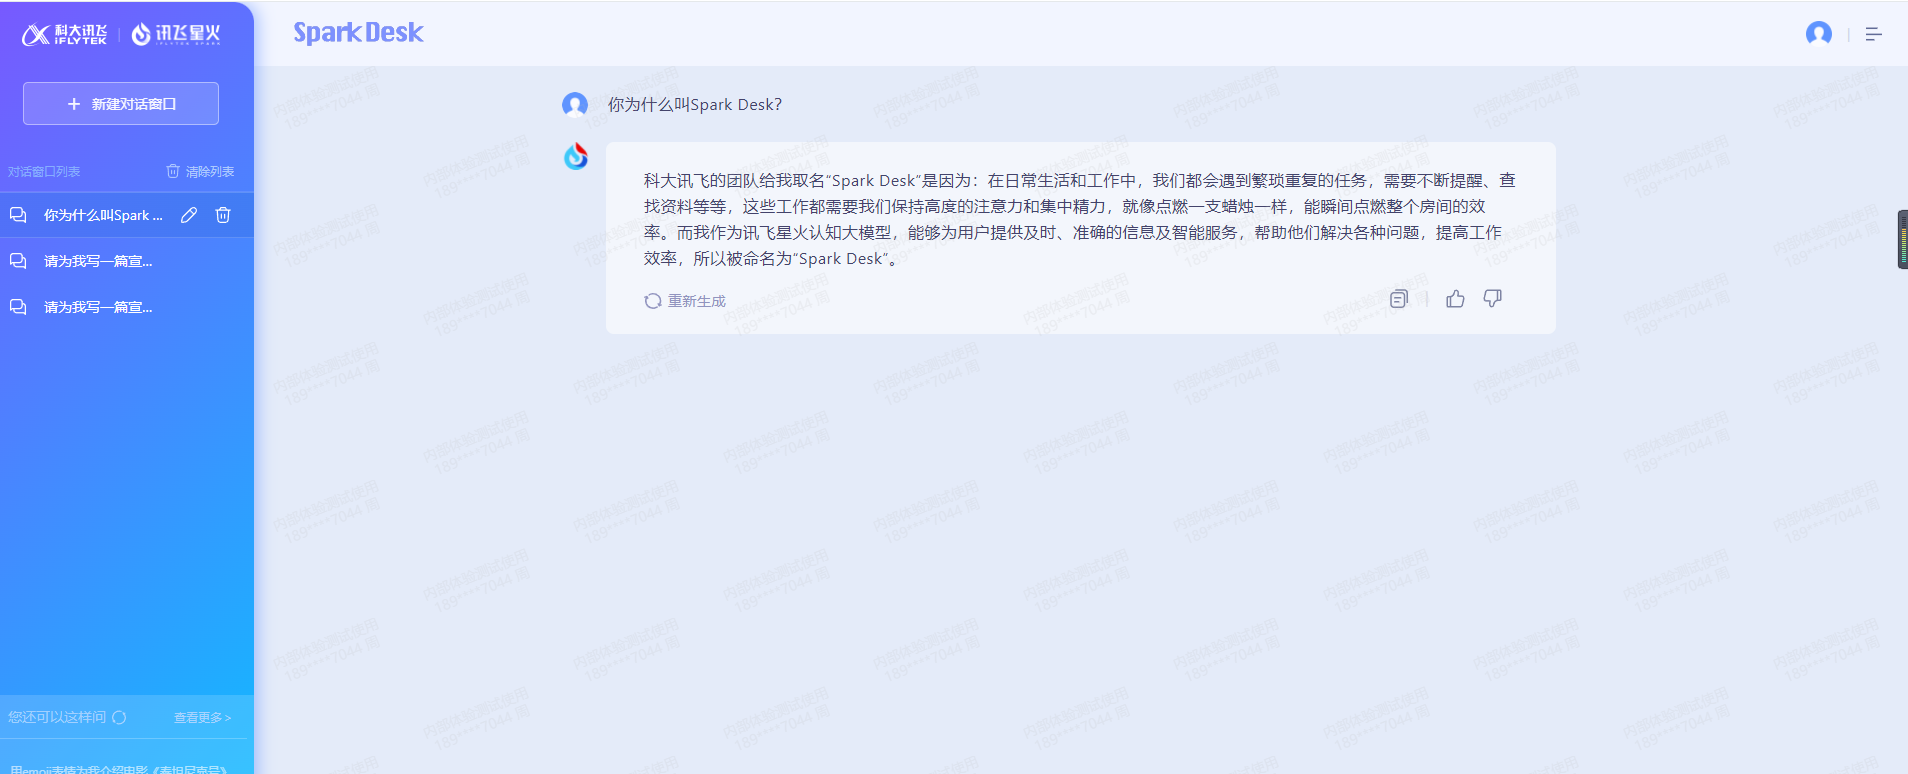This screenshot has height=774, width=1908.
Task: Open the user profile avatar in header
Action: [1818, 34]
